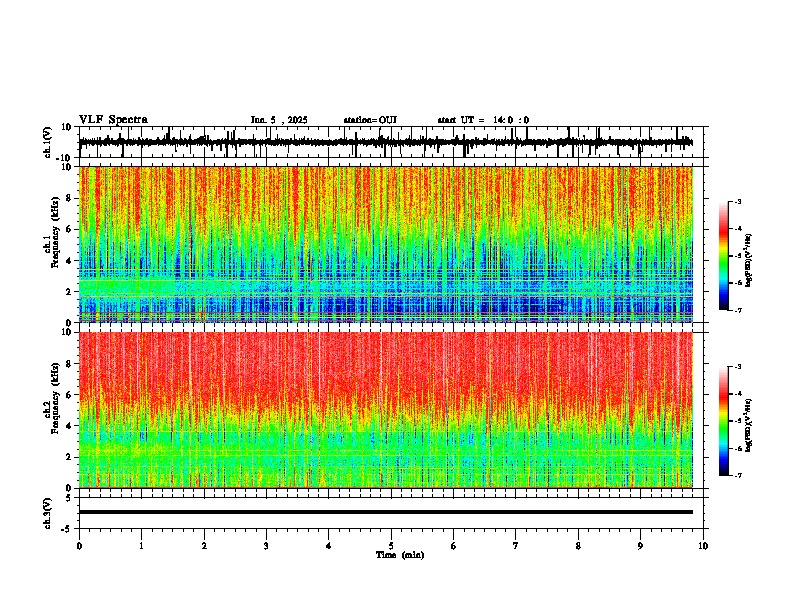Click time axis tick label "1"
Image resolution: width=792 pixels, height=612 pixels.
pyautogui.click(x=141, y=546)
